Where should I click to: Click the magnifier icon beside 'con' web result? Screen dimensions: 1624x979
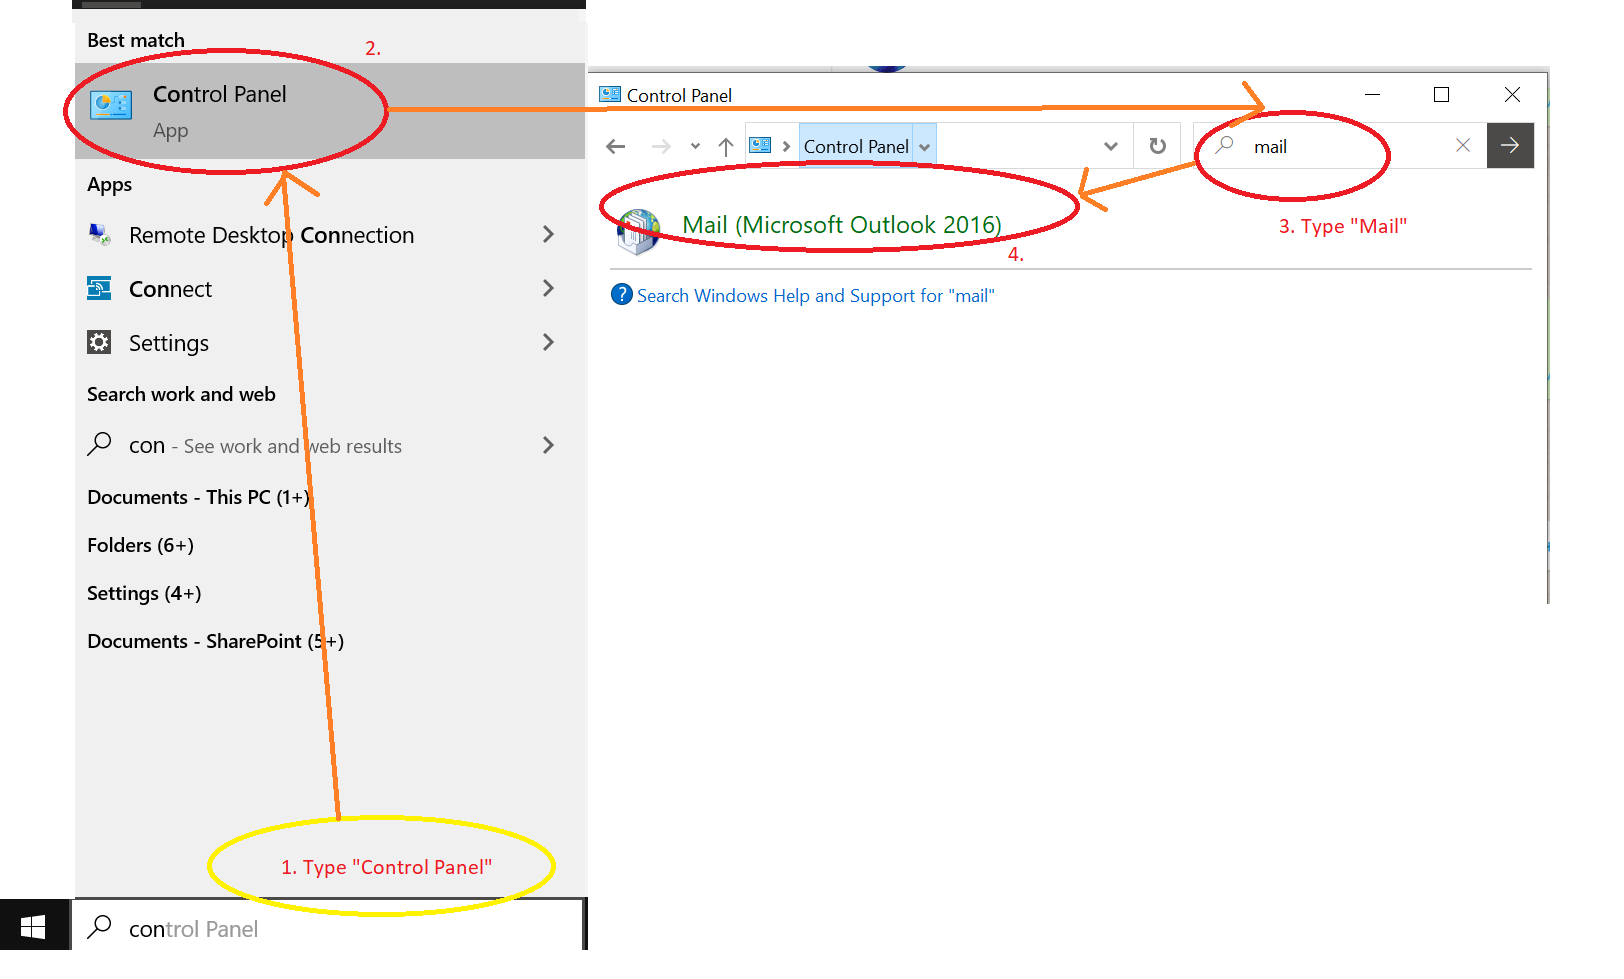99,444
